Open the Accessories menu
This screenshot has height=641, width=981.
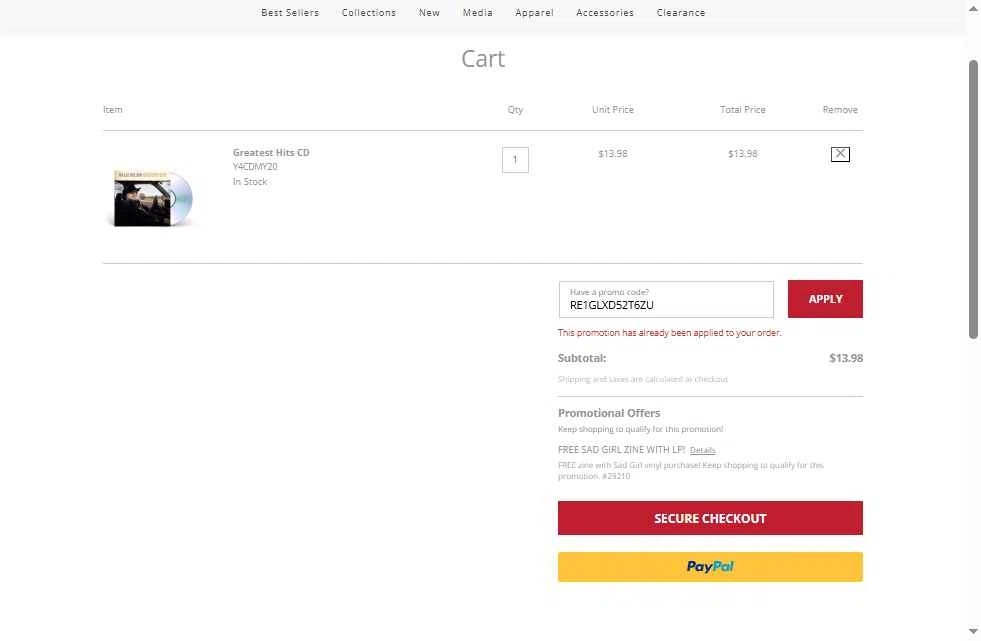(x=605, y=13)
